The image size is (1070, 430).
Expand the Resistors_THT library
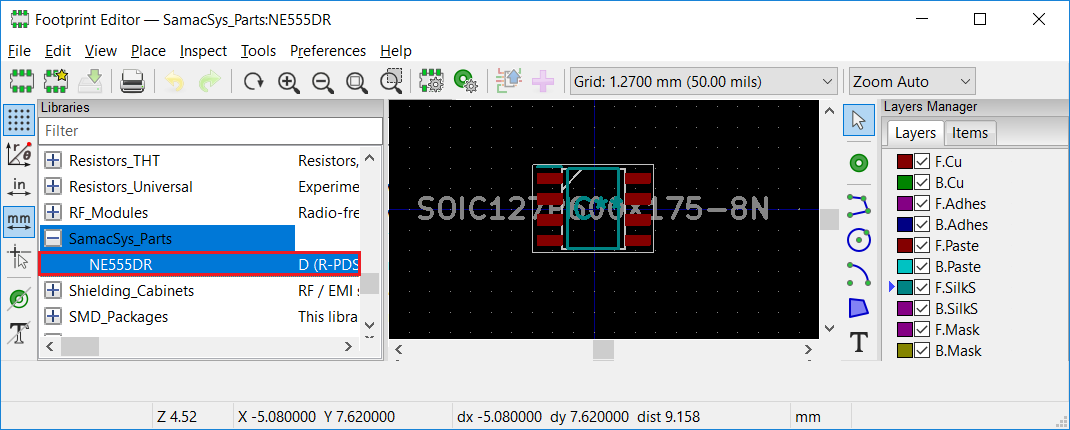pyautogui.click(x=53, y=161)
